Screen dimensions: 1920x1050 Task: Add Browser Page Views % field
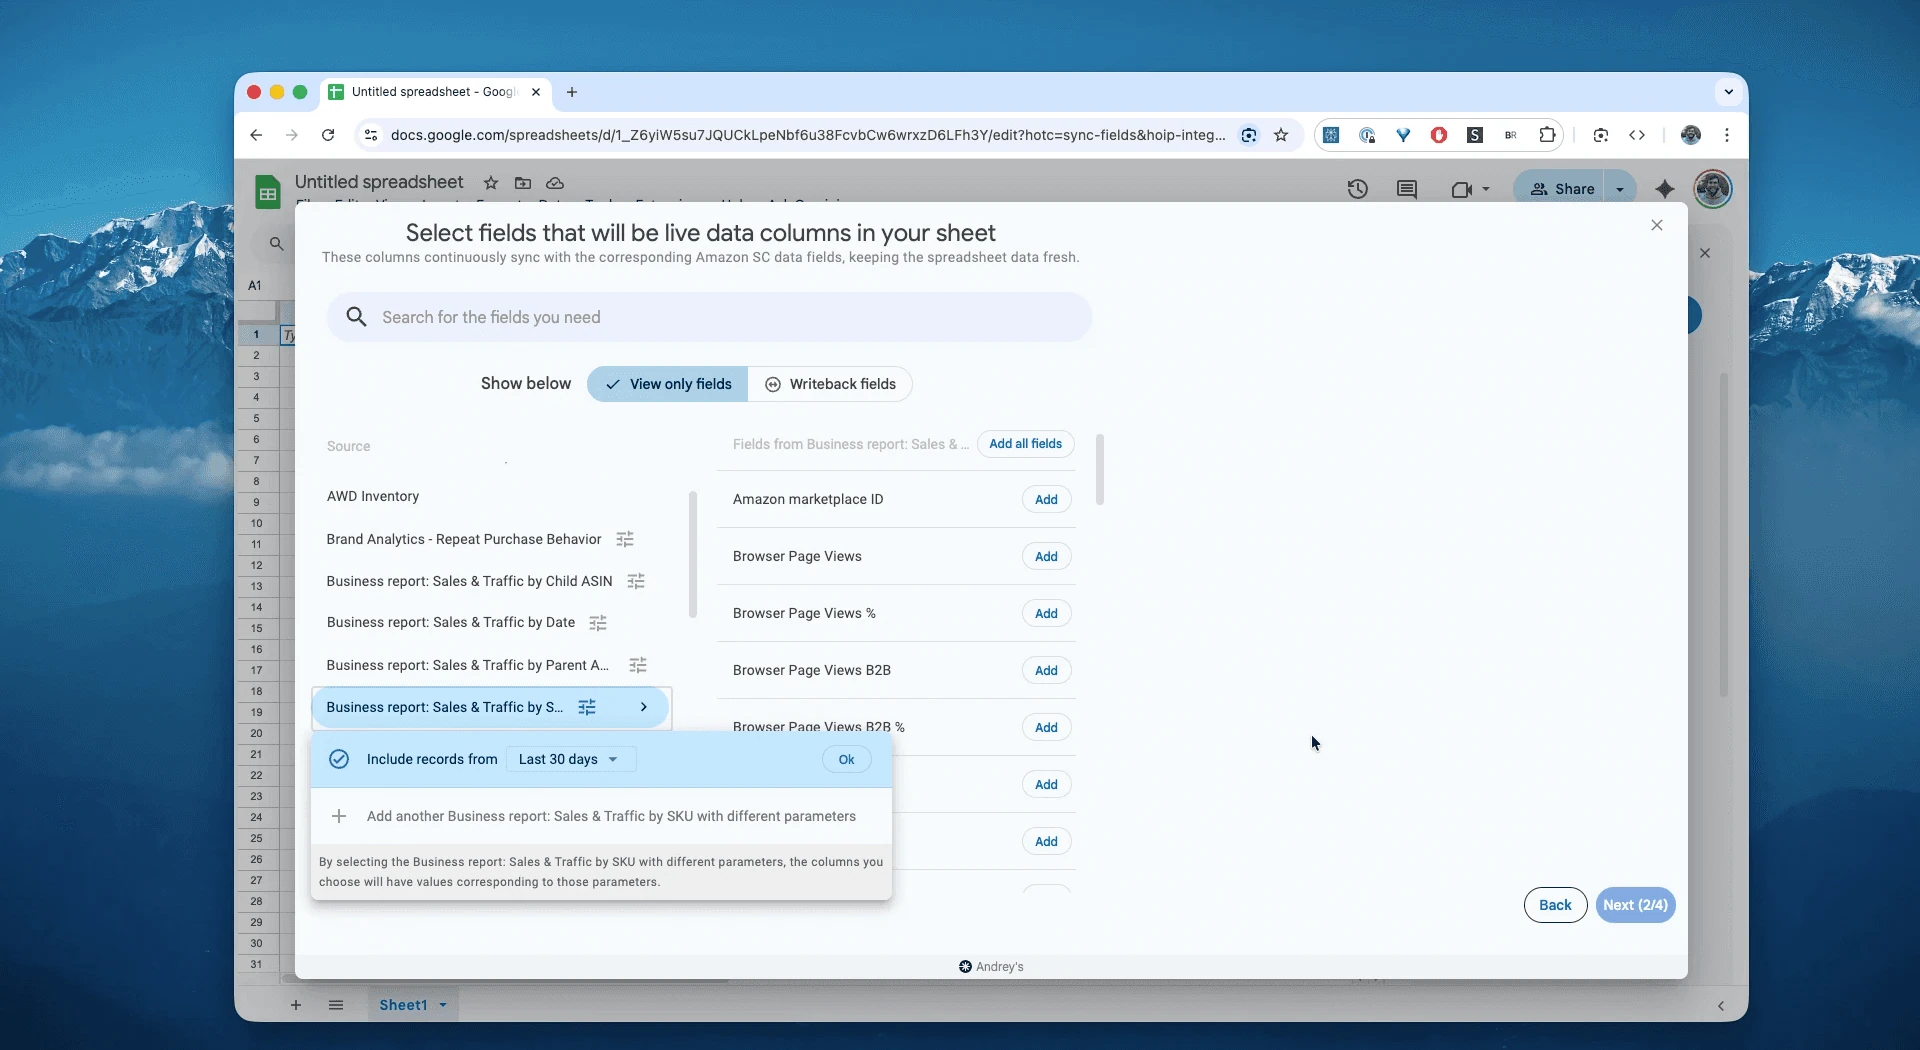(x=1046, y=614)
